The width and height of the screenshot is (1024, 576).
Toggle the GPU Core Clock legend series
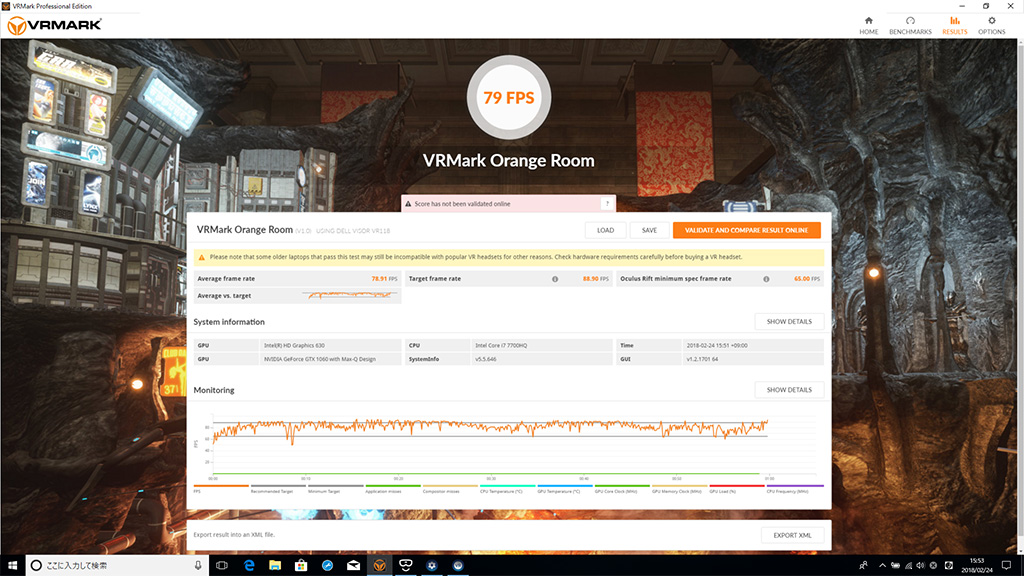622,488
